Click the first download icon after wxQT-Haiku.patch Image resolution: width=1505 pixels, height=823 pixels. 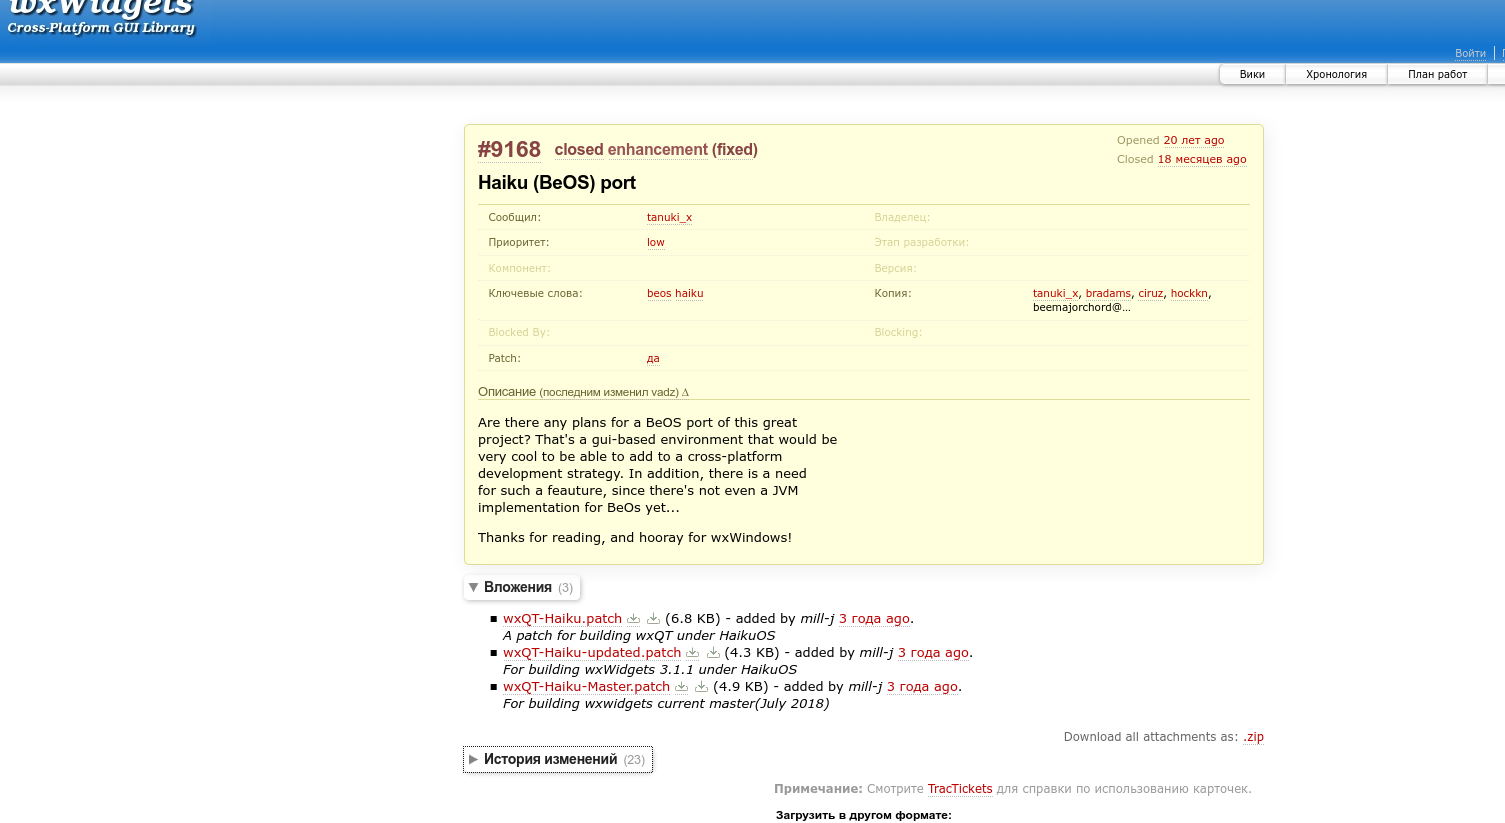click(x=633, y=619)
